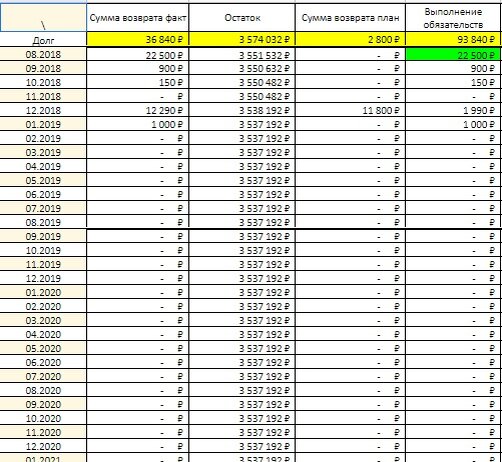Image resolution: width=502 pixels, height=462 pixels.
Task: Select the planned amount cell 11 800 ₽
Action: [x=350, y=110]
